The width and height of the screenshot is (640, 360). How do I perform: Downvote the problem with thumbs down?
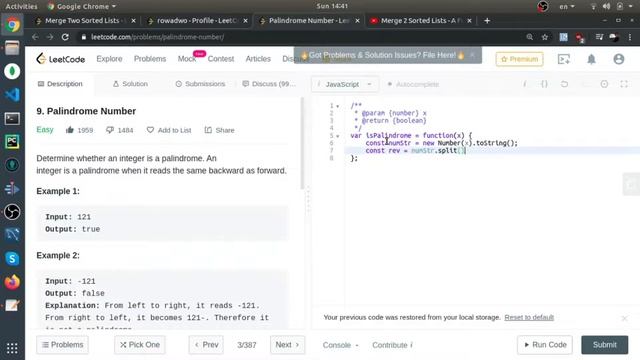110,130
